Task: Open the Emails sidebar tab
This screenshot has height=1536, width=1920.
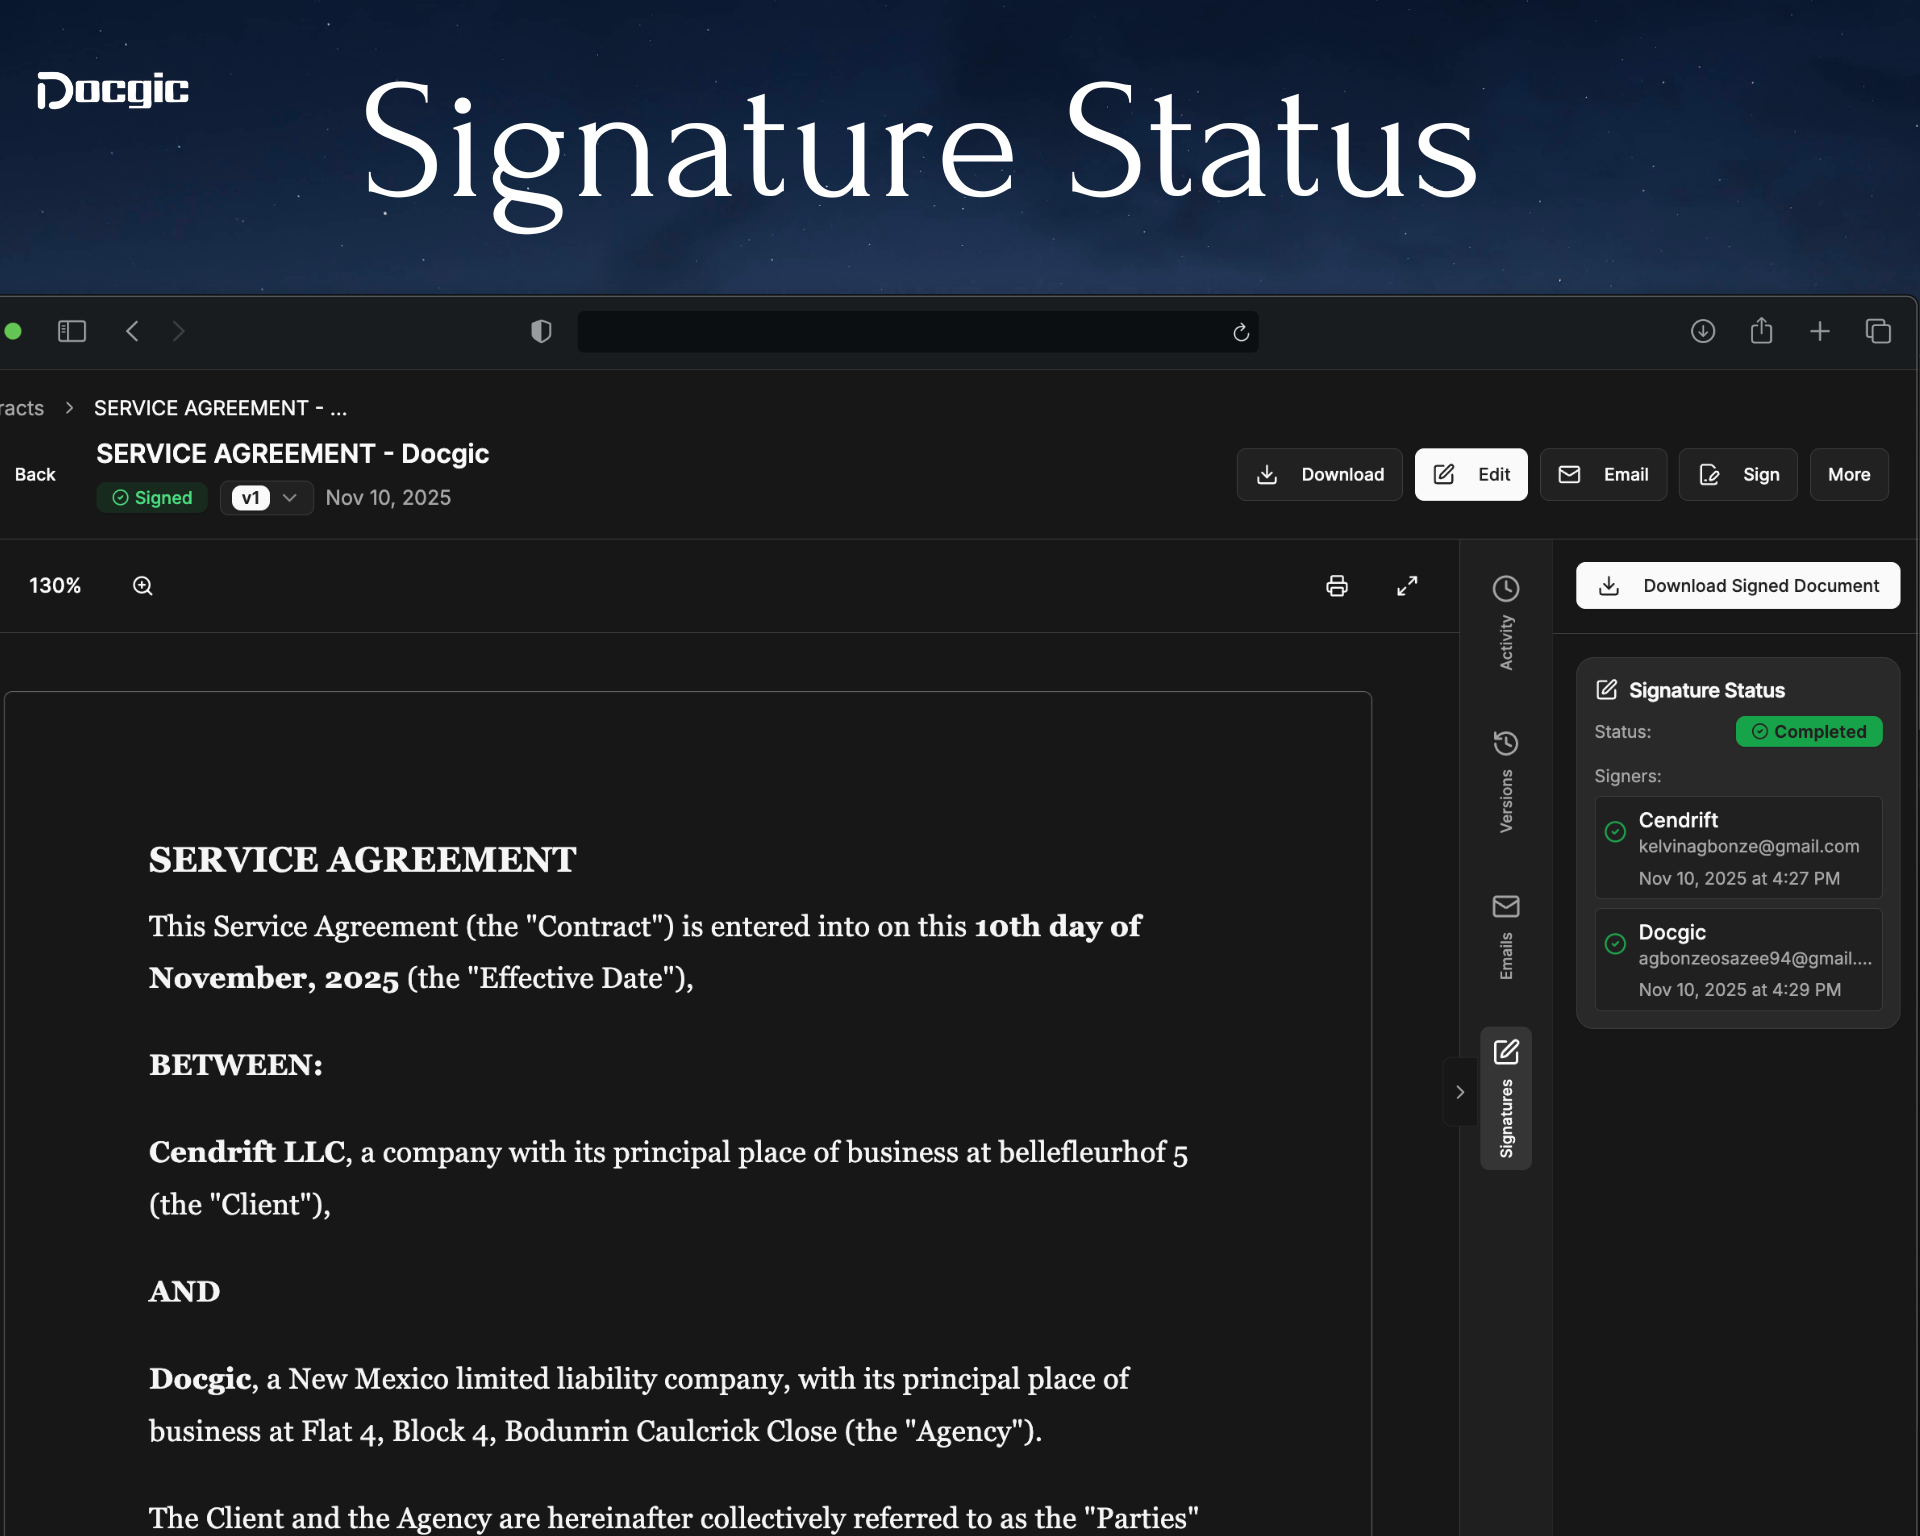Action: point(1506,937)
